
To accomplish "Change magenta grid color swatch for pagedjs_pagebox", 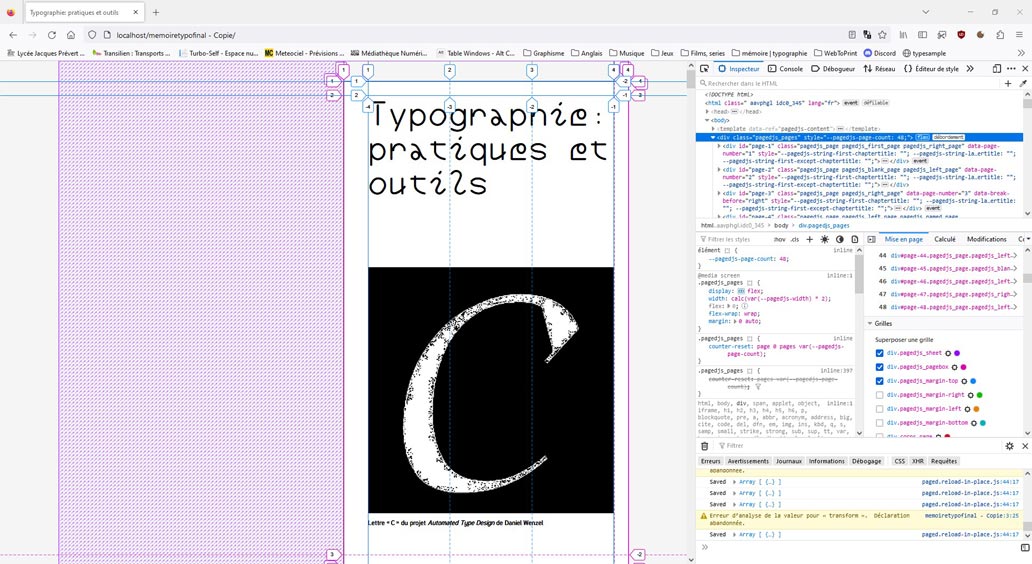I will point(964,367).
